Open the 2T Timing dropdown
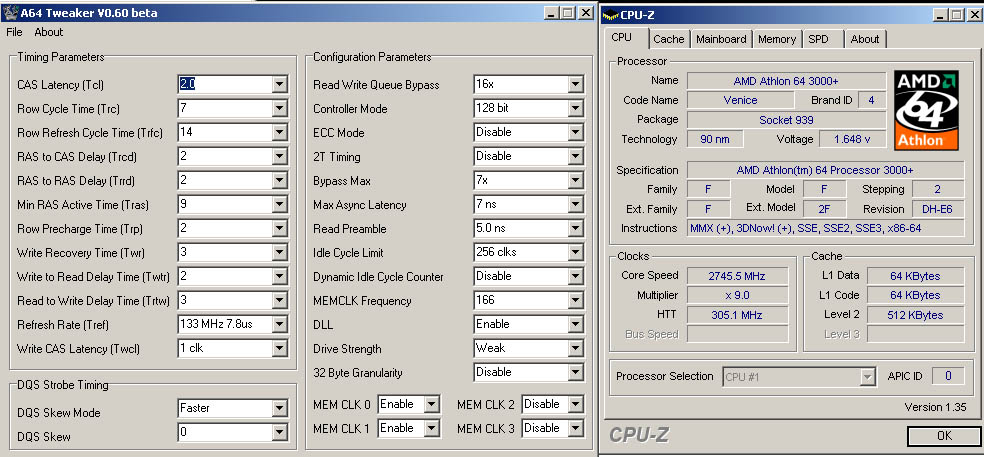Screen dimensions: 984x457 pyautogui.click(x=575, y=157)
